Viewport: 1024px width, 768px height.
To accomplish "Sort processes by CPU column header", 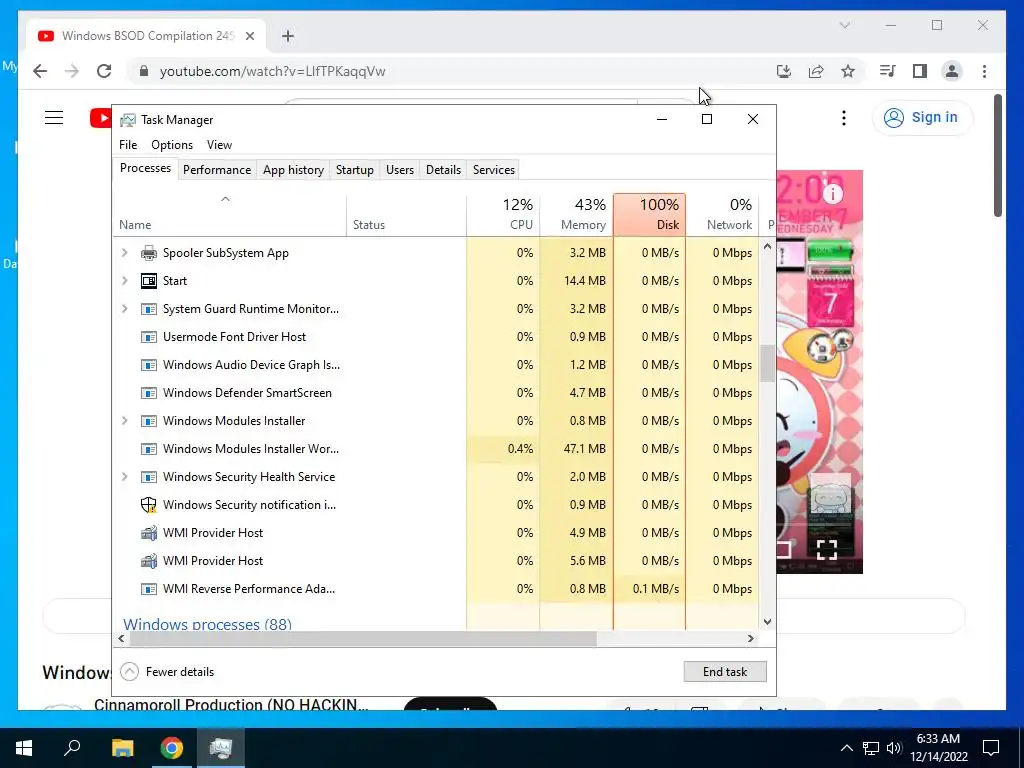I will [x=504, y=214].
